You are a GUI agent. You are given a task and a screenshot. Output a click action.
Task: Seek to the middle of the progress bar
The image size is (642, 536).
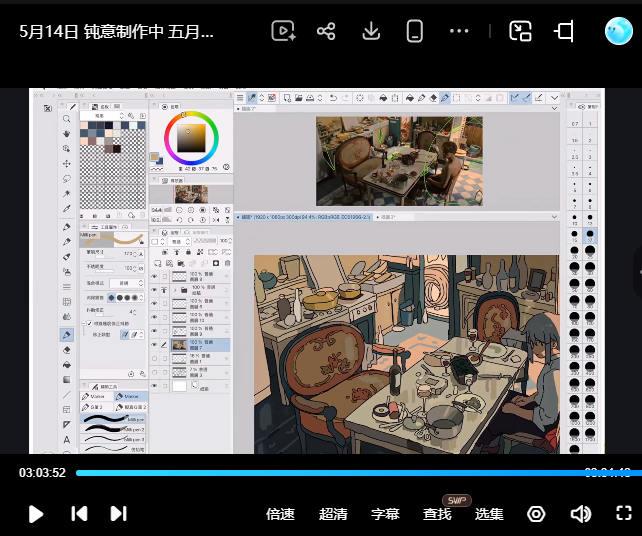359,473
